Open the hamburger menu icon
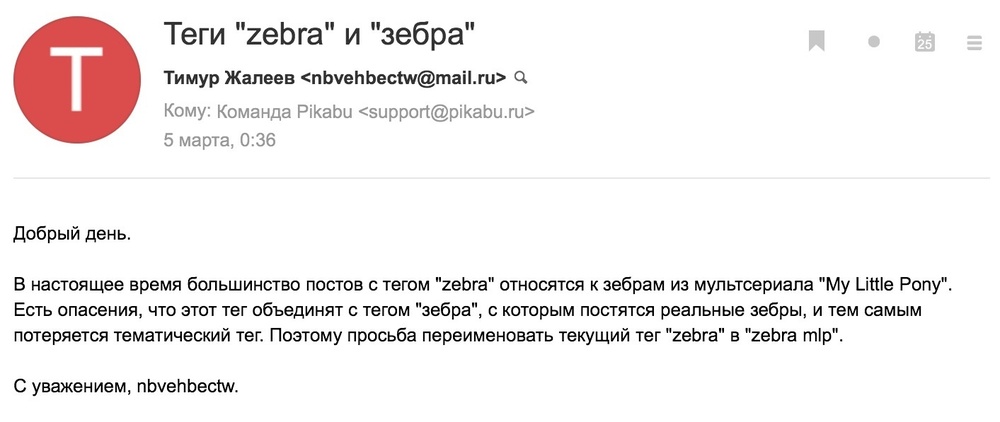The image size is (1000, 422). [975, 42]
